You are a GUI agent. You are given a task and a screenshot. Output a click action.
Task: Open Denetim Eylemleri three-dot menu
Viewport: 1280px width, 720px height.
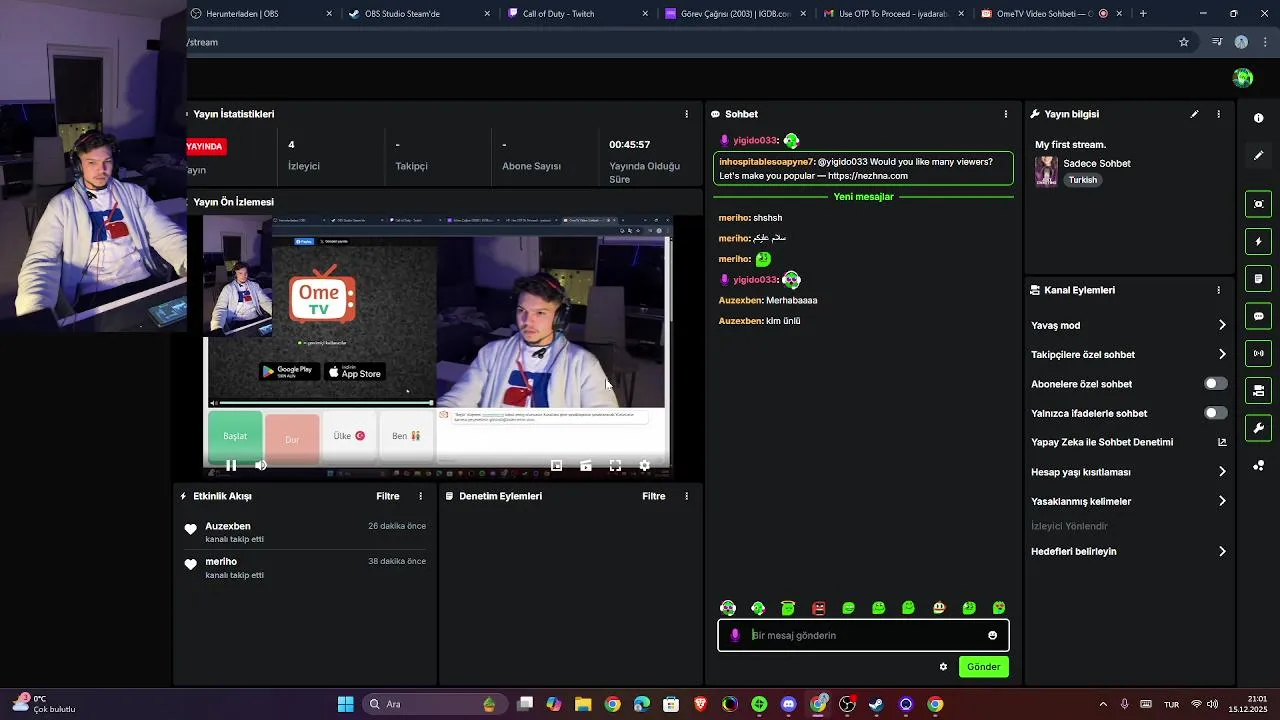[x=686, y=496]
